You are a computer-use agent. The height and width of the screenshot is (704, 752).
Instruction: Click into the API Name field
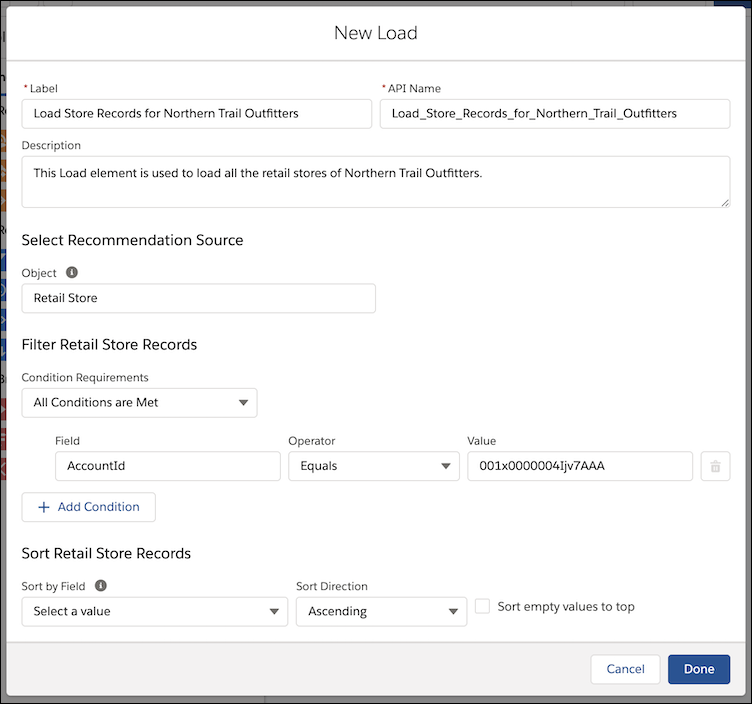click(x=555, y=114)
